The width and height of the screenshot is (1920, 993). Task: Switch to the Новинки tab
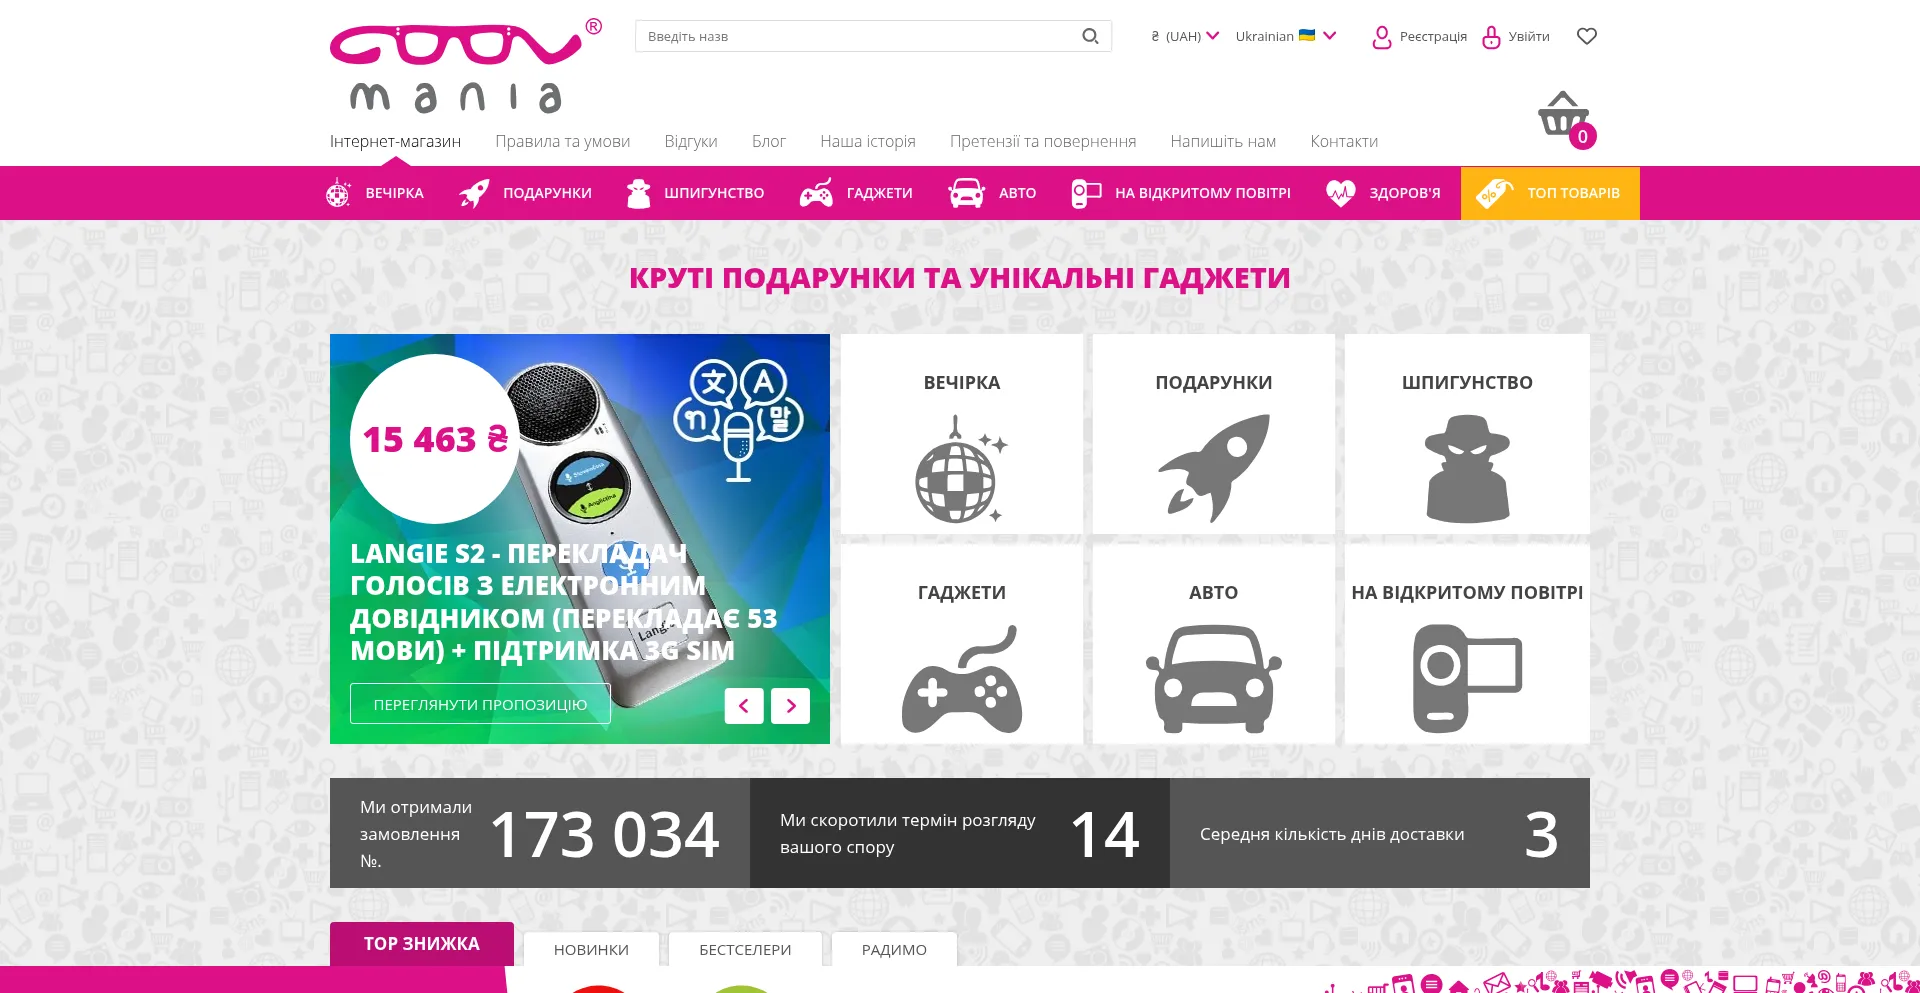[591, 949]
